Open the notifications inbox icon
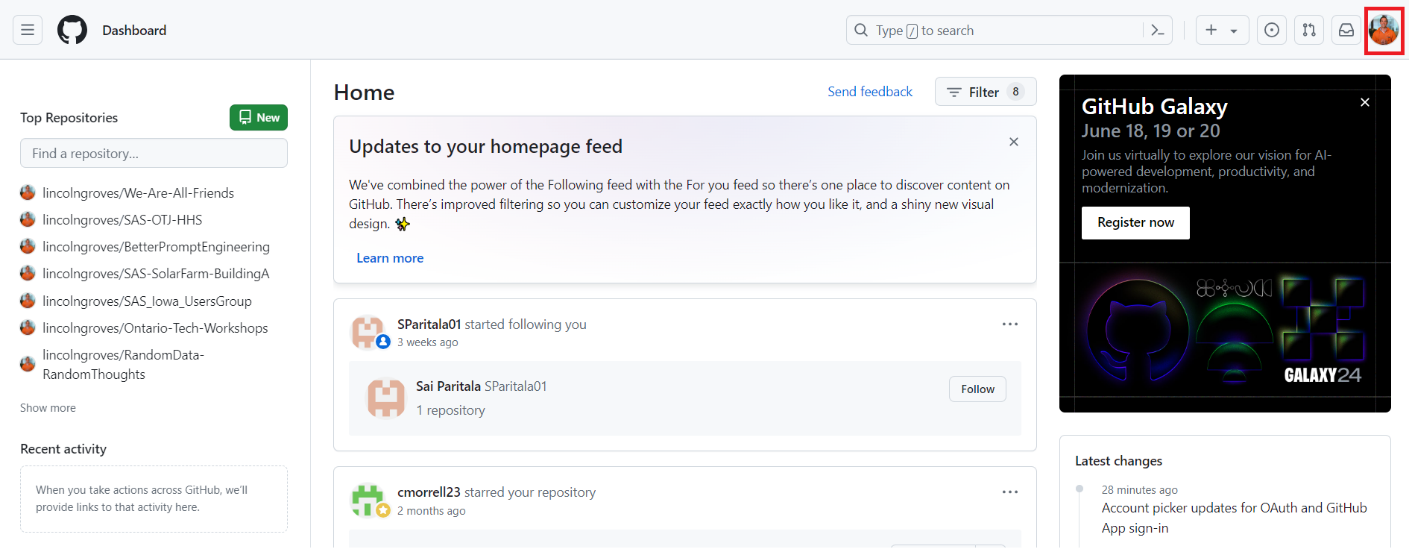 (1346, 30)
